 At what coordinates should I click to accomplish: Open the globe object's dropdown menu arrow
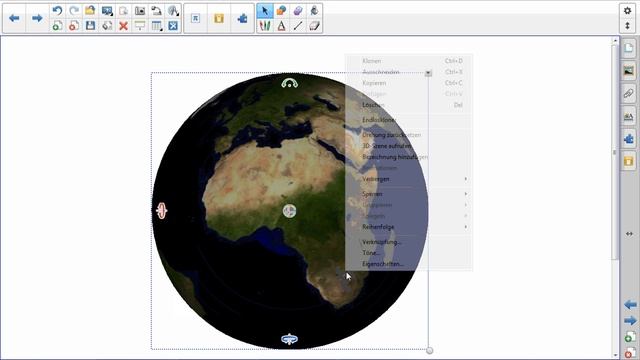coord(428,73)
